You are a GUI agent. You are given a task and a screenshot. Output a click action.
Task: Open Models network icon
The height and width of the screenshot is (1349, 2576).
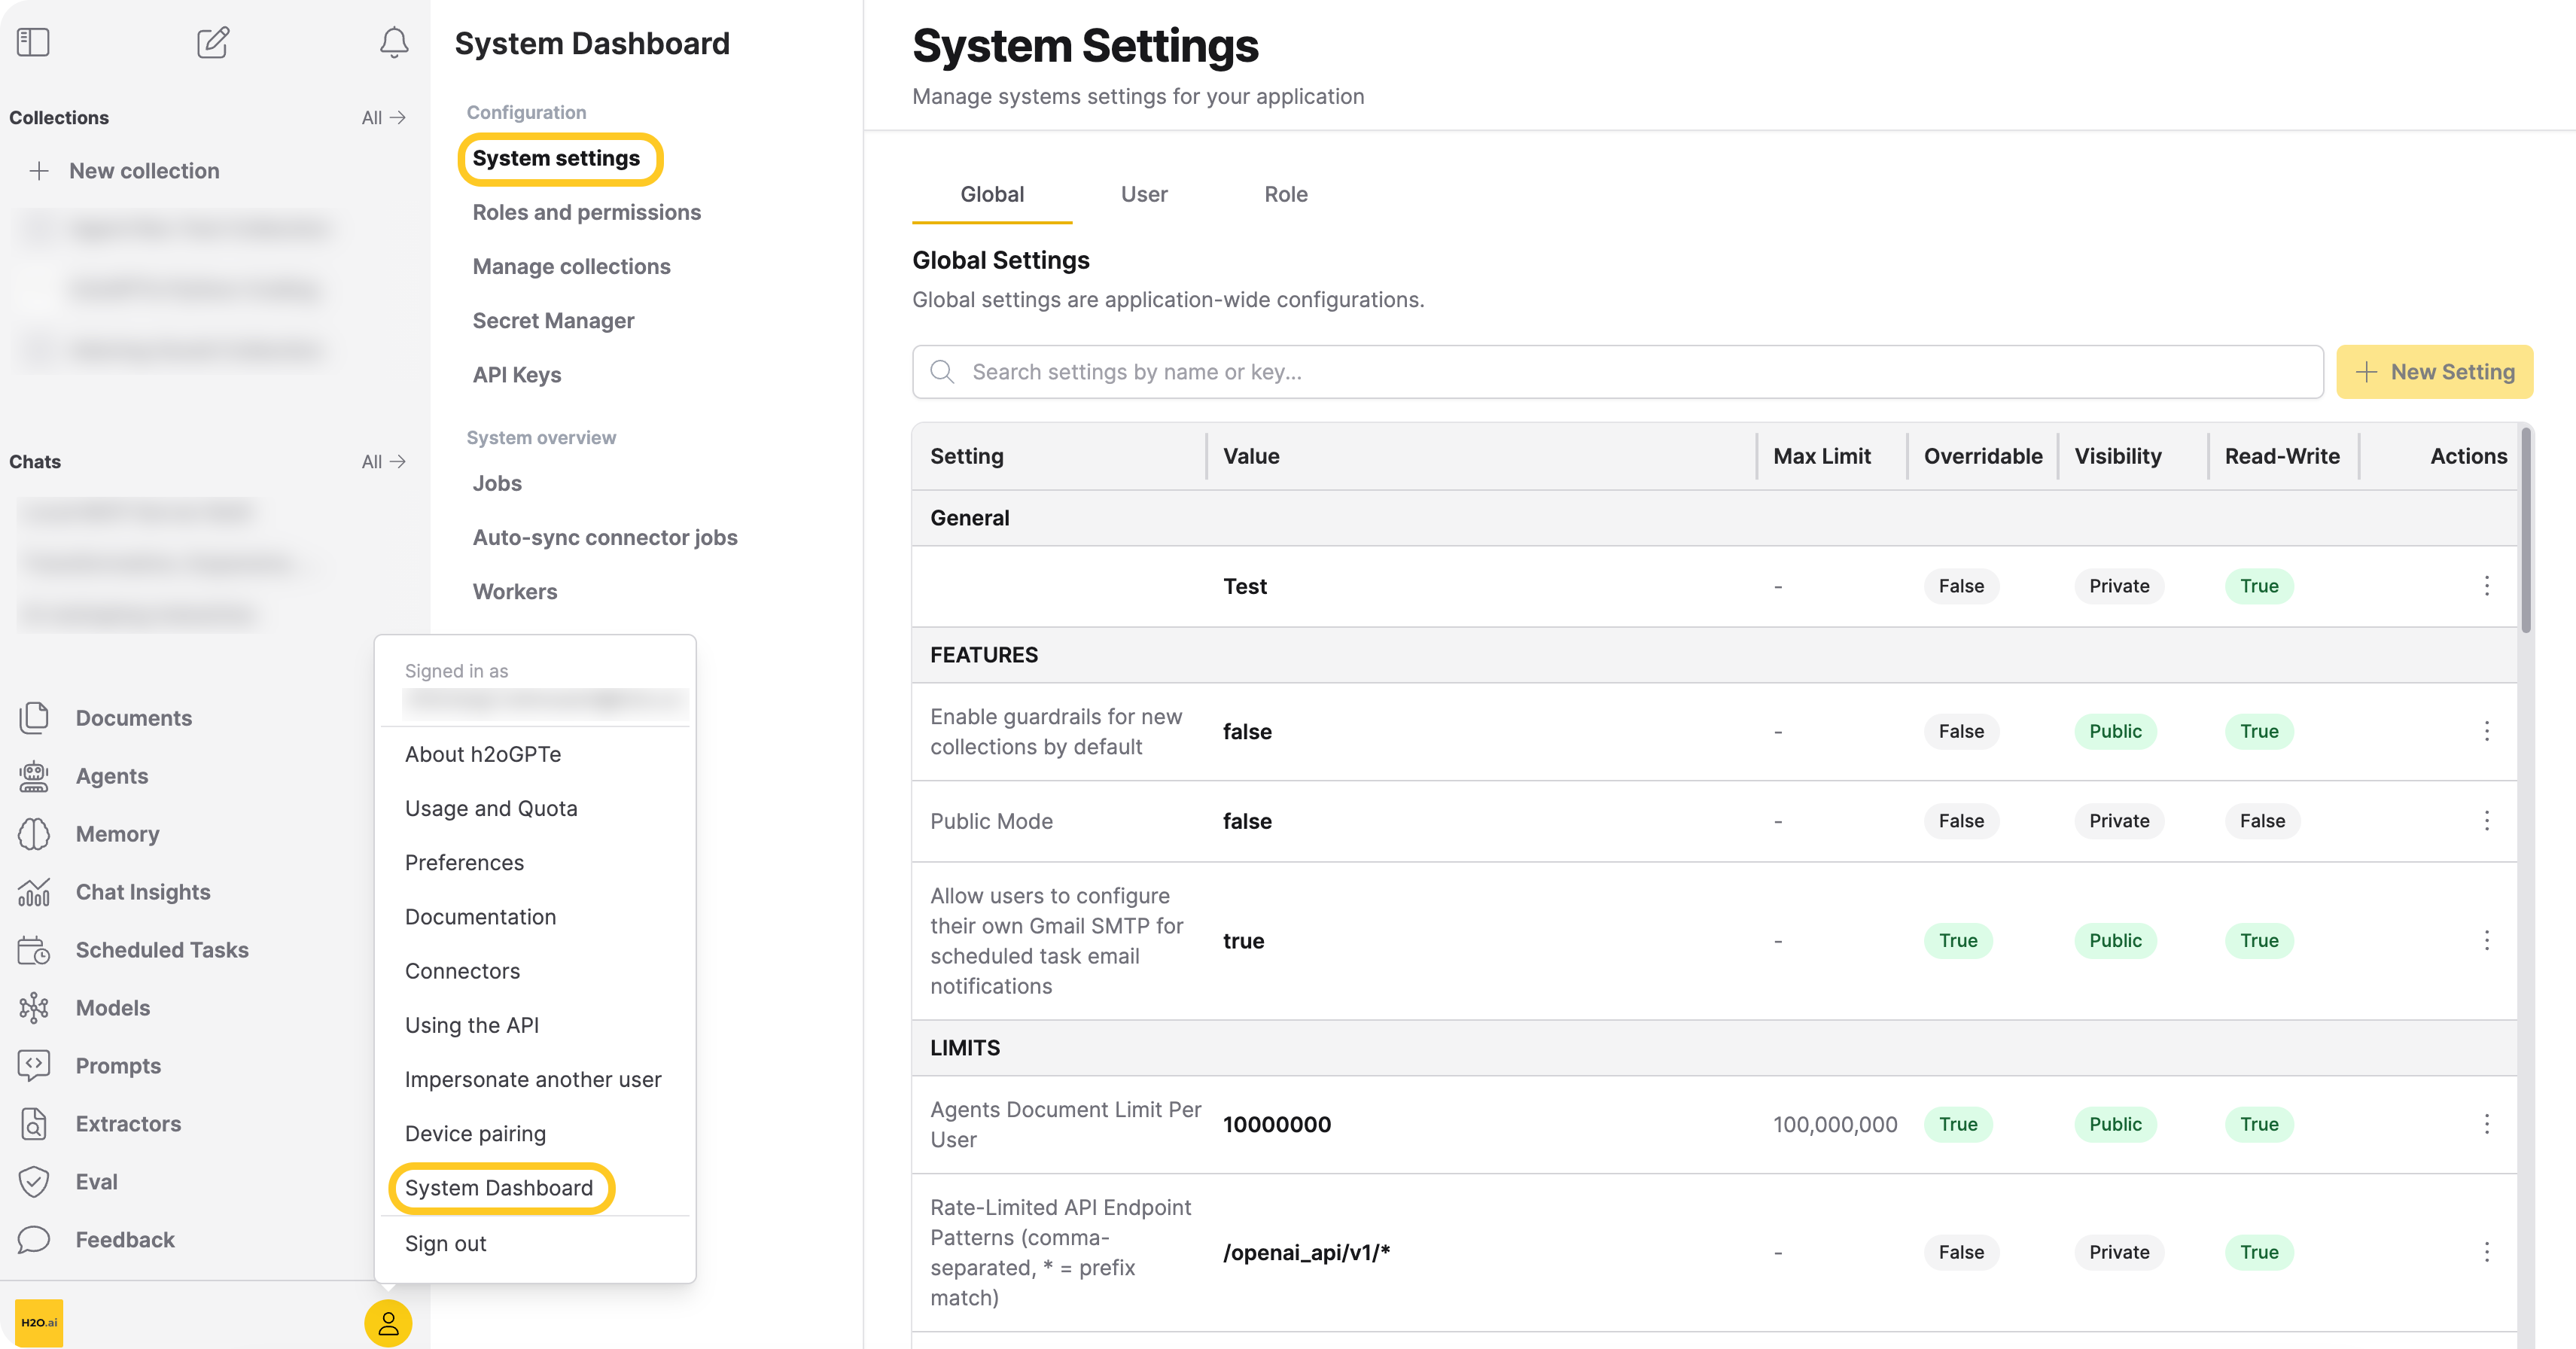34,1008
